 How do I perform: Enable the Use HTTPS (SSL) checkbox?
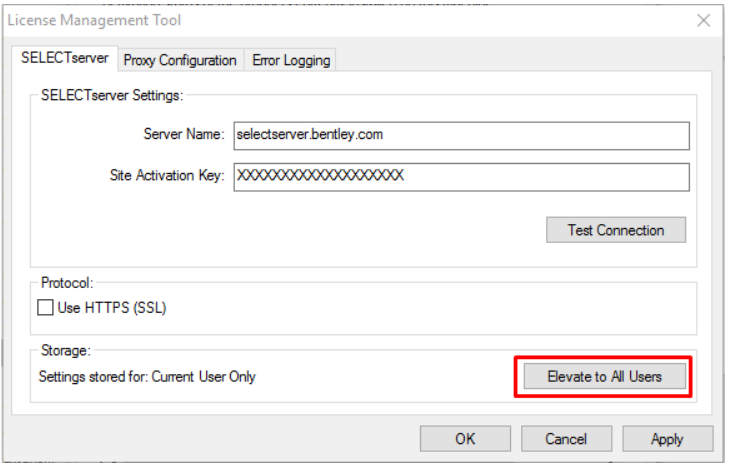tap(46, 308)
